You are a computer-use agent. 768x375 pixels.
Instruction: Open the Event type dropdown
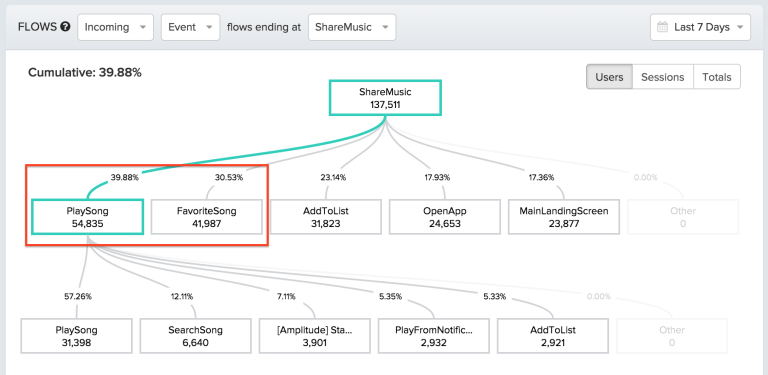pyautogui.click(x=191, y=27)
